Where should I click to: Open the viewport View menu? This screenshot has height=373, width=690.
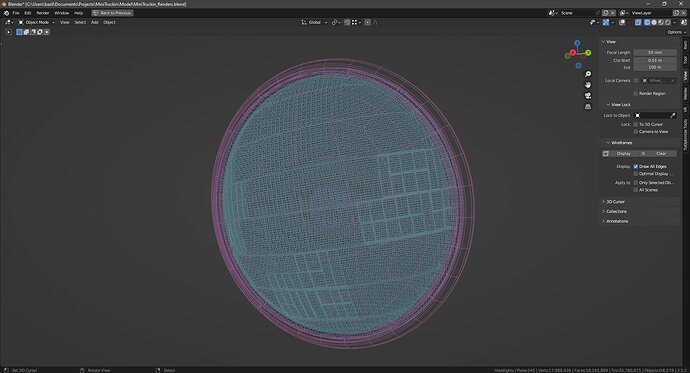coord(65,22)
